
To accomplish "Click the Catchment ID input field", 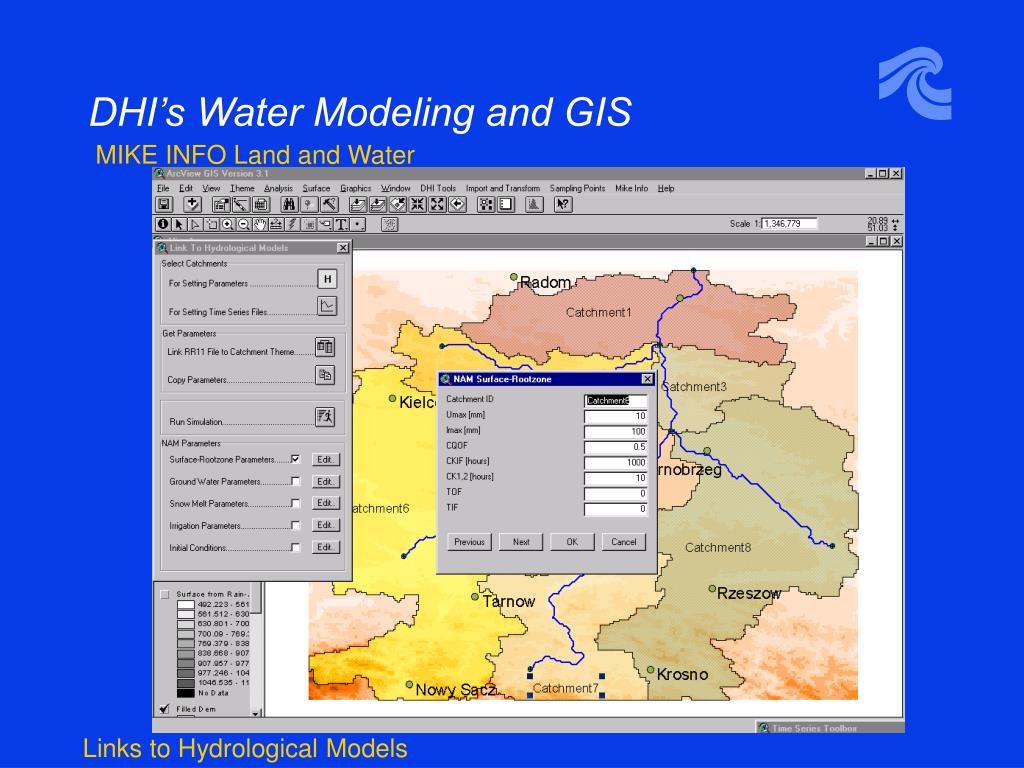I will click(x=615, y=400).
